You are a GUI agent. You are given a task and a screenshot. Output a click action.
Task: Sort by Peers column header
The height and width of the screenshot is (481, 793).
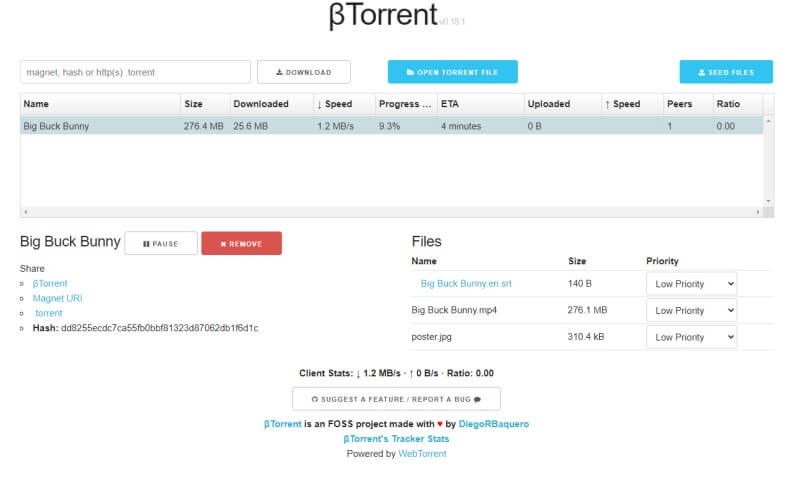click(688, 104)
